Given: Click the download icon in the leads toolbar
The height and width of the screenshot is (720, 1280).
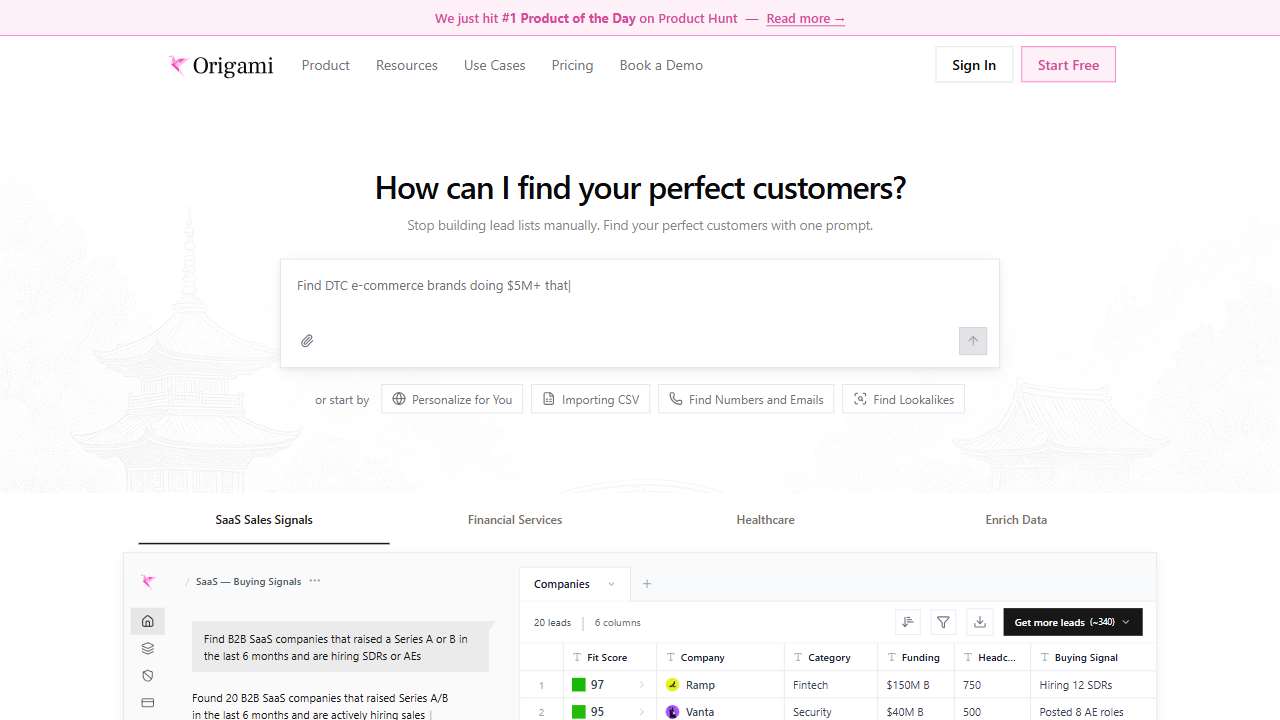Looking at the screenshot, I should coord(980,622).
